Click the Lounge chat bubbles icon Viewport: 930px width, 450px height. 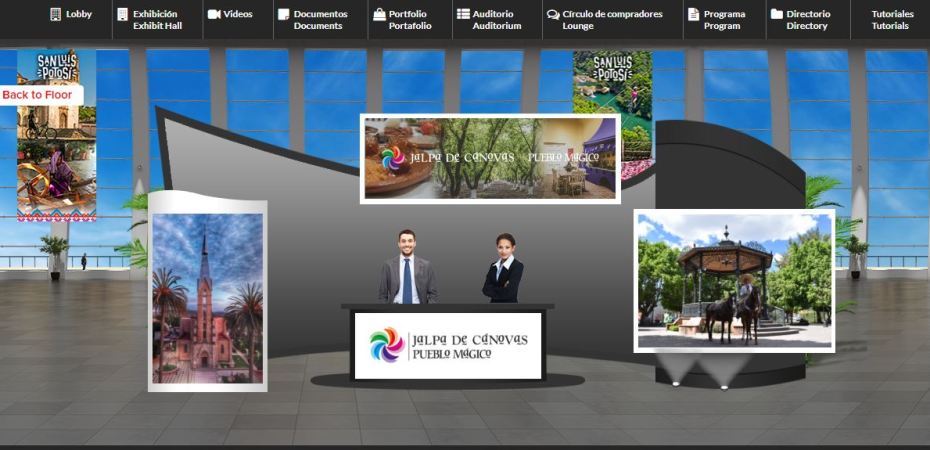coord(553,15)
